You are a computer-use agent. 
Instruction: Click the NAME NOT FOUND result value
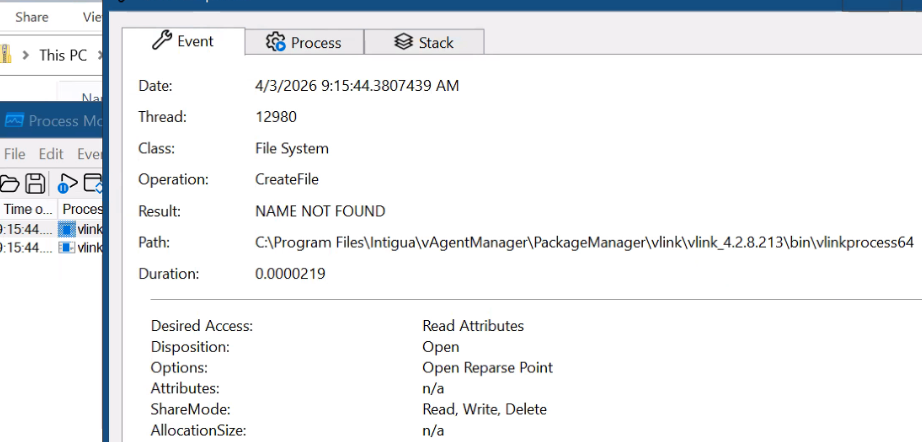[x=320, y=211]
